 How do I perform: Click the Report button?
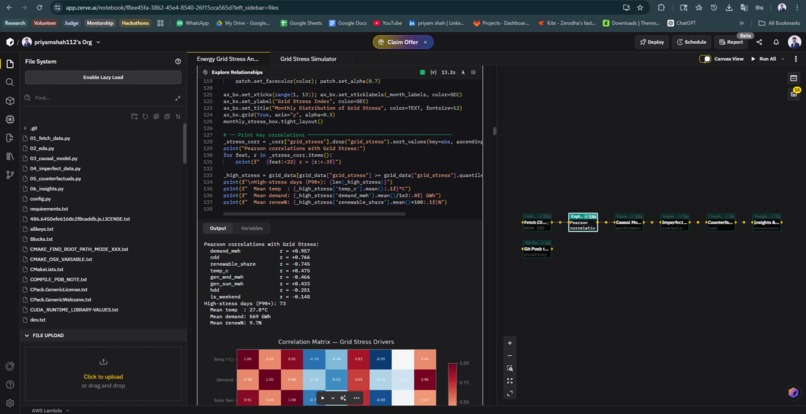[730, 42]
